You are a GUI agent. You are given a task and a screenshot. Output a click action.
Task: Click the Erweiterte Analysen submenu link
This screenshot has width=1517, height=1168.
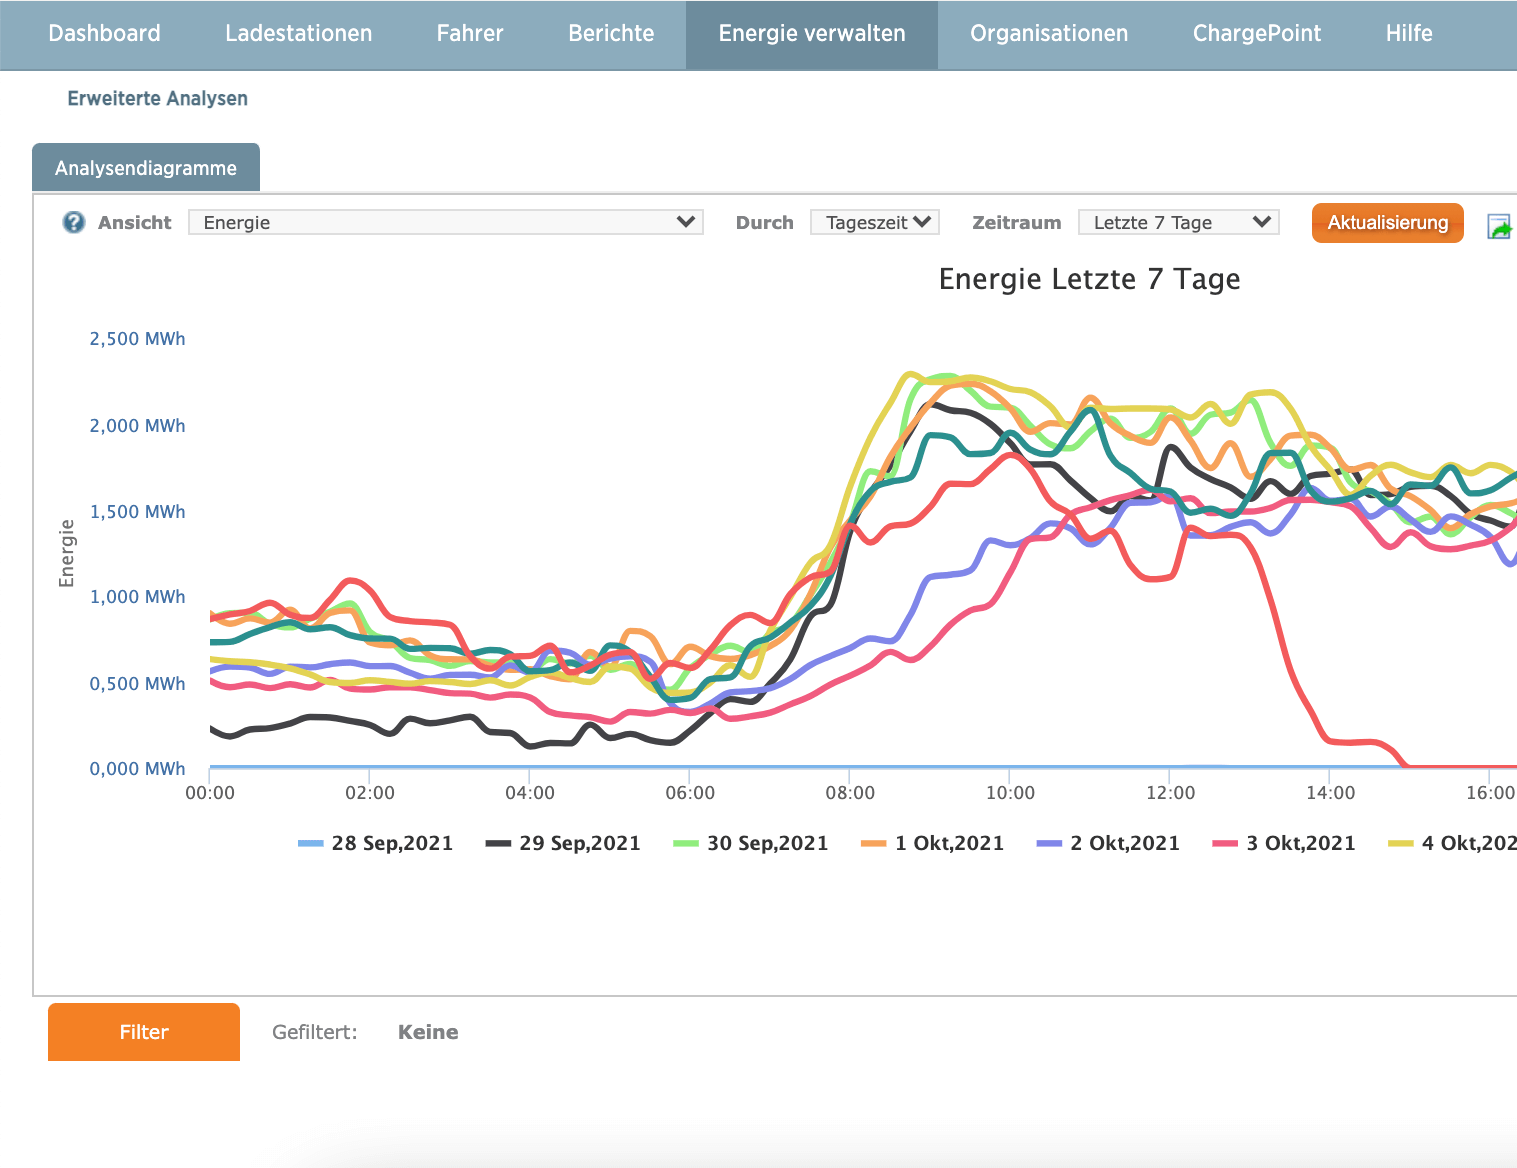(157, 98)
